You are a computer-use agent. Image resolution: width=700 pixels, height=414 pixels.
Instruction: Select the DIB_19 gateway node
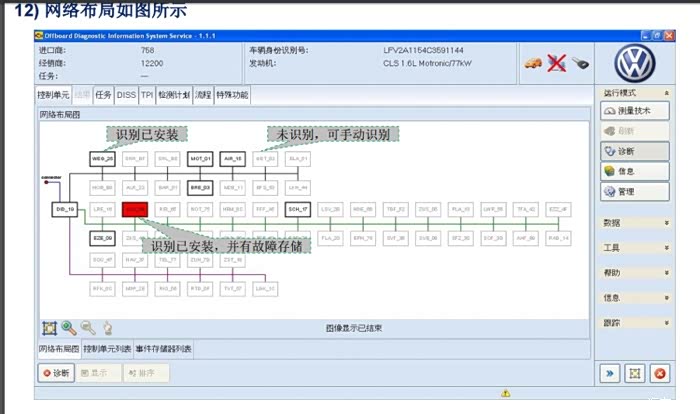click(65, 209)
